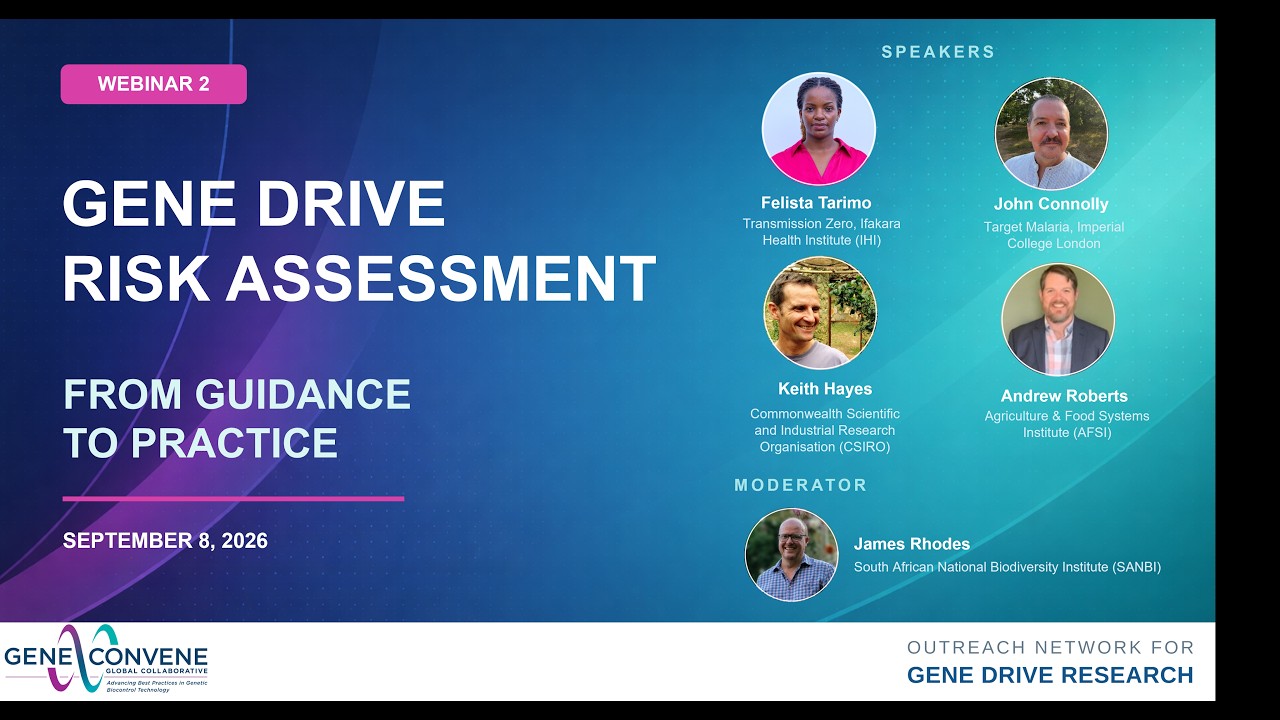
Task: Click the MODERATOR heading
Action: tap(801, 485)
